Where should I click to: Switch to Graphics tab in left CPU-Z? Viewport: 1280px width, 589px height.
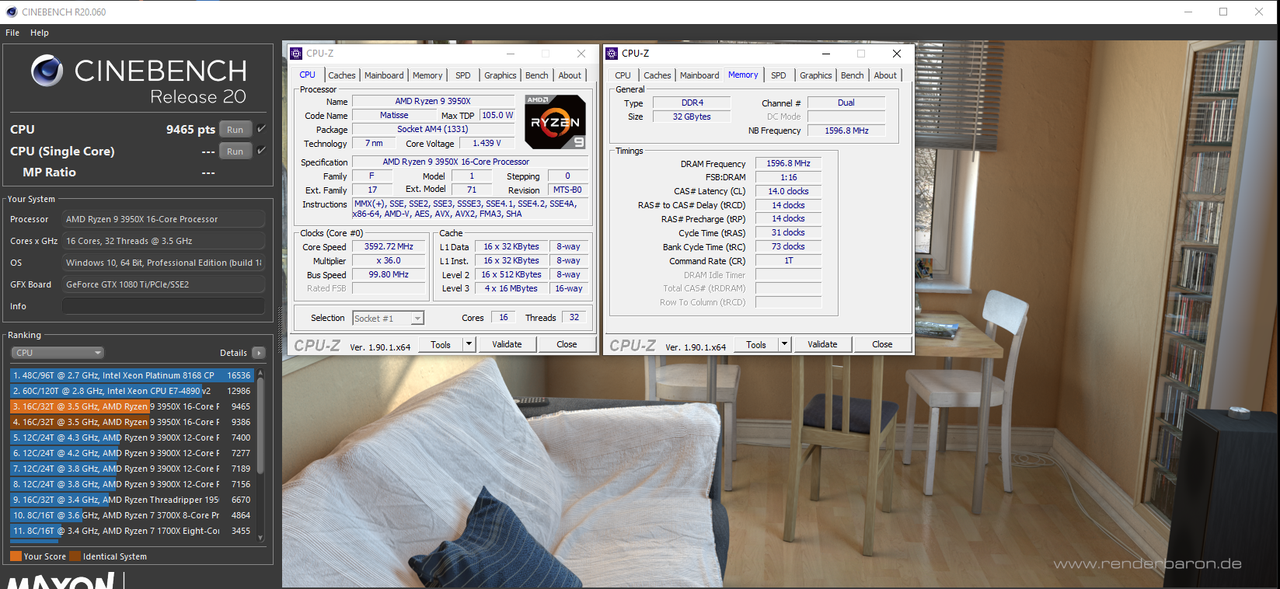click(x=500, y=75)
